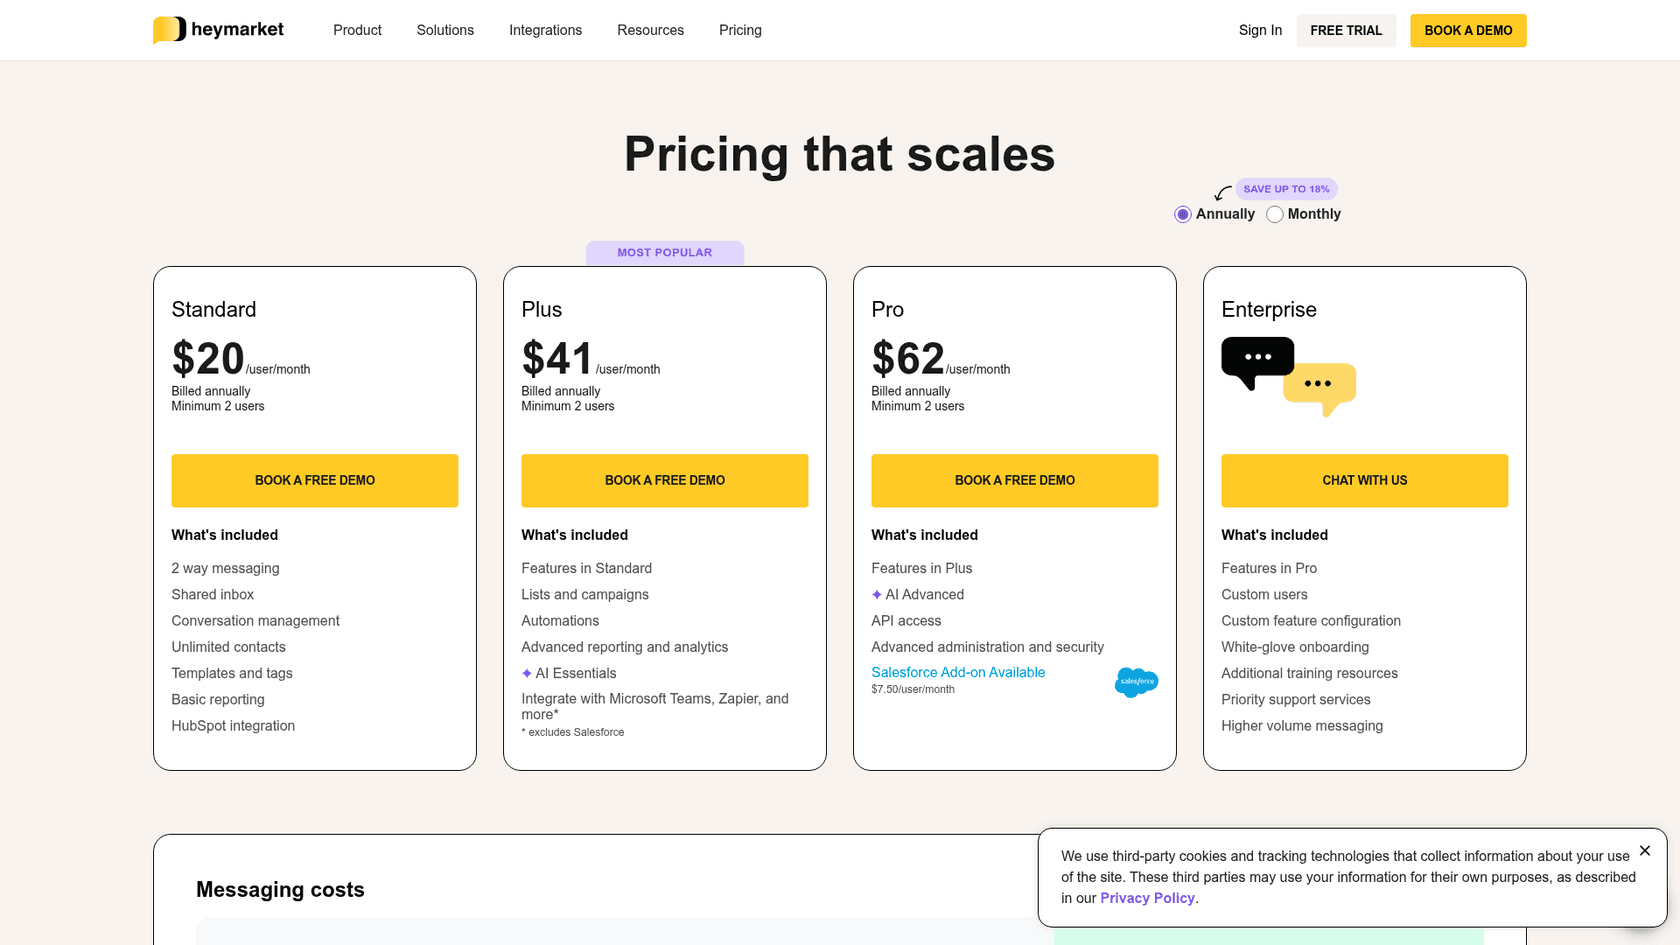This screenshot has height=945, width=1680.
Task: Open the Resources menu
Action: point(650,30)
